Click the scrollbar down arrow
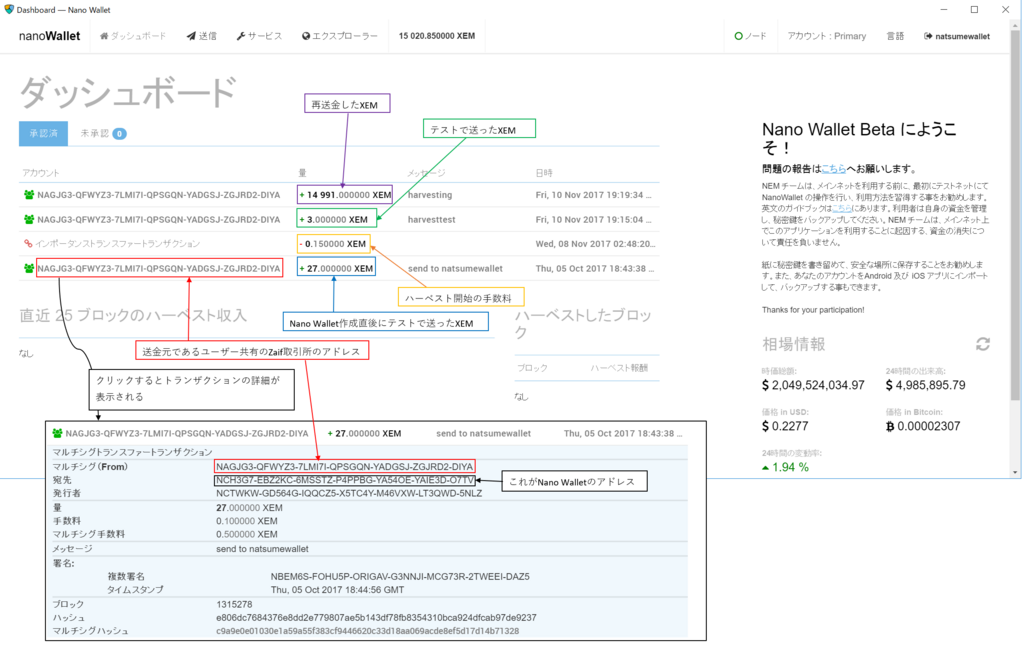This screenshot has height=649, width=1024. [1016, 472]
